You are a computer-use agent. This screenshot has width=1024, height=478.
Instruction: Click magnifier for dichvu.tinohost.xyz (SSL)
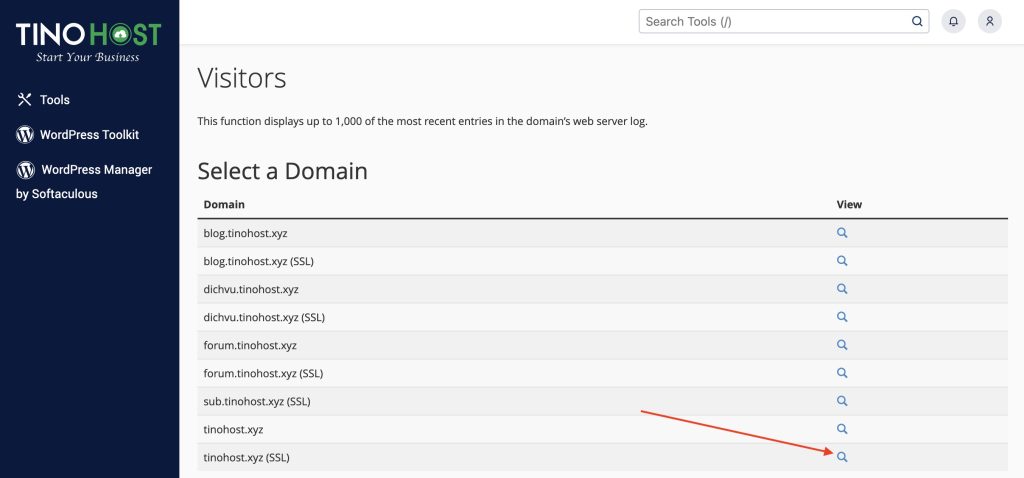(842, 317)
